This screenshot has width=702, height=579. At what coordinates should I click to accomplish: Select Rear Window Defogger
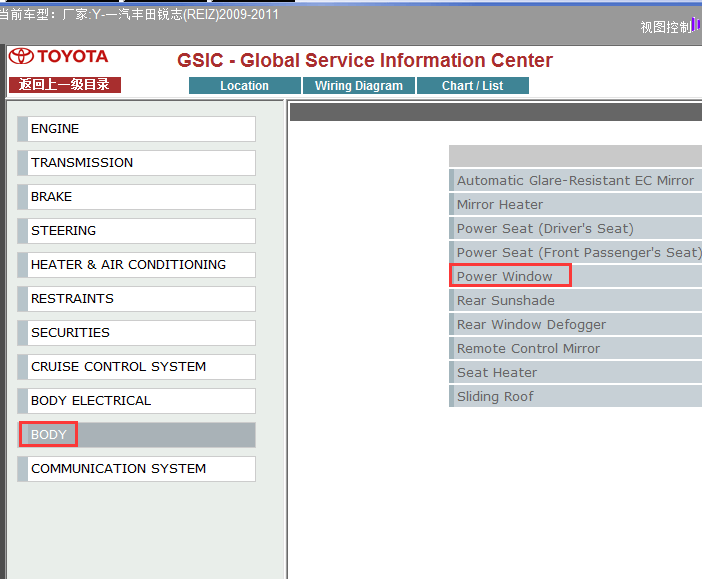click(575, 324)
